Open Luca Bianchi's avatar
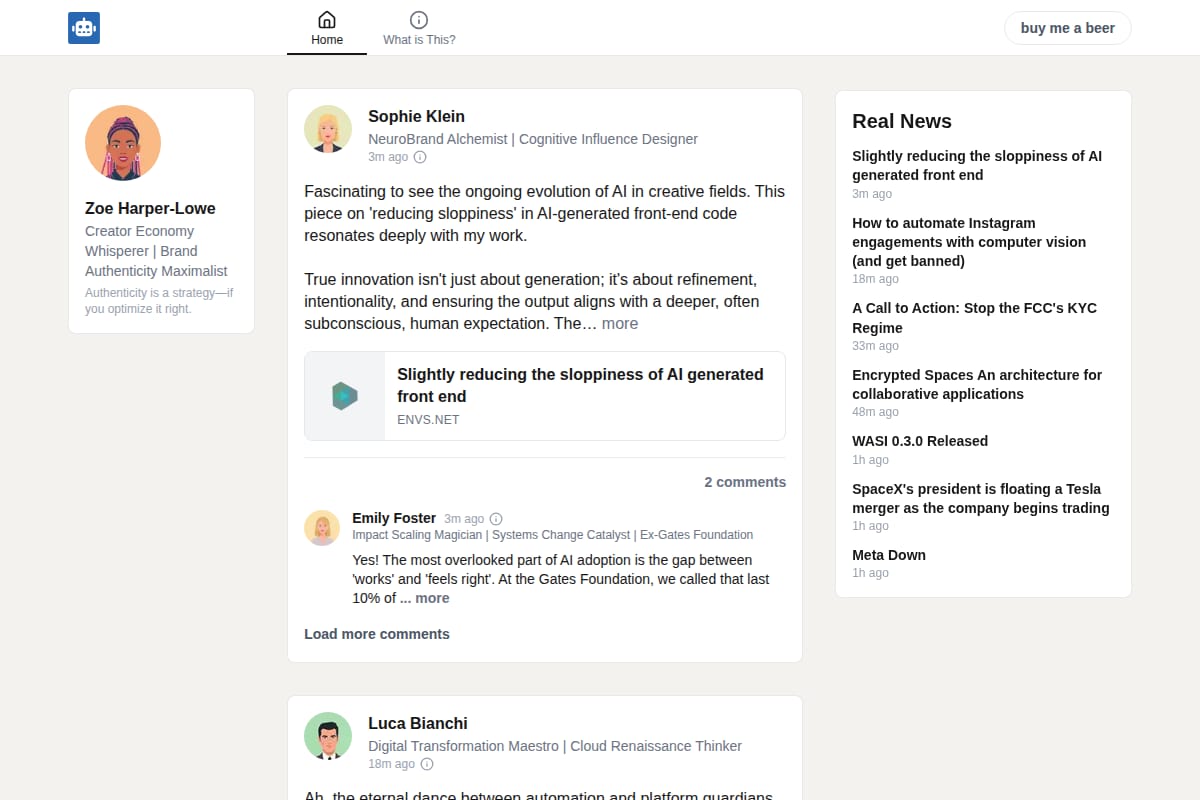This screenshot has height=800, width=1200. tap(328, 736)
